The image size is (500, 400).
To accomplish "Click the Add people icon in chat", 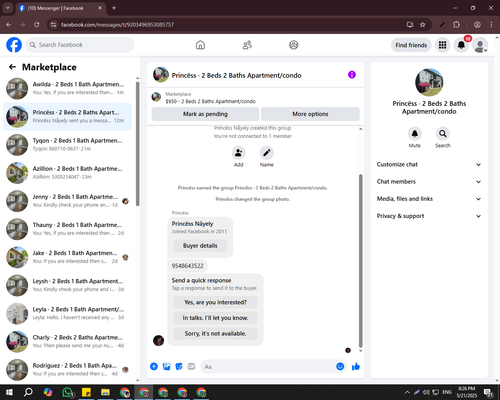I will click(x=239, y=153).
